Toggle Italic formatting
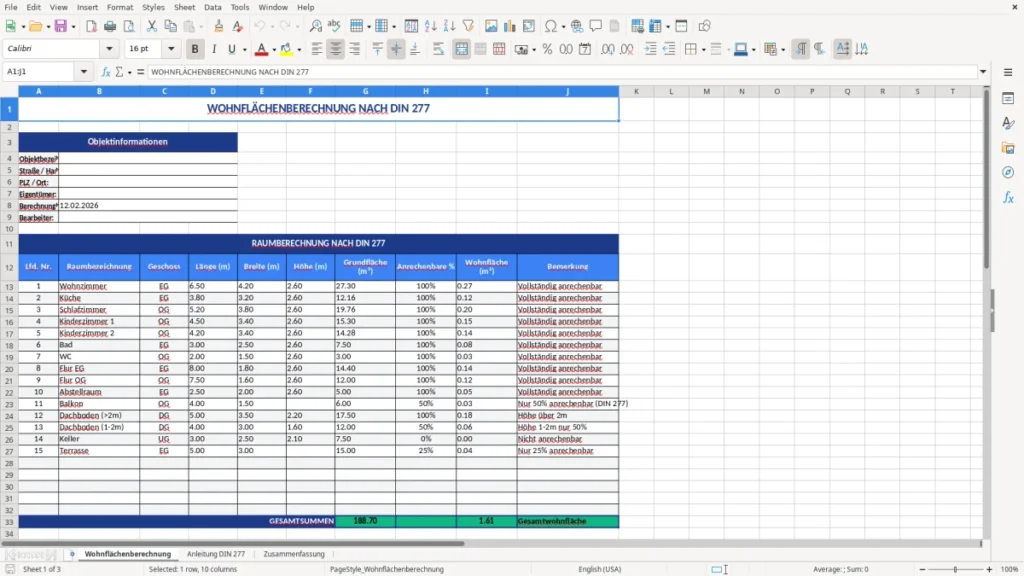 (214, 49)
